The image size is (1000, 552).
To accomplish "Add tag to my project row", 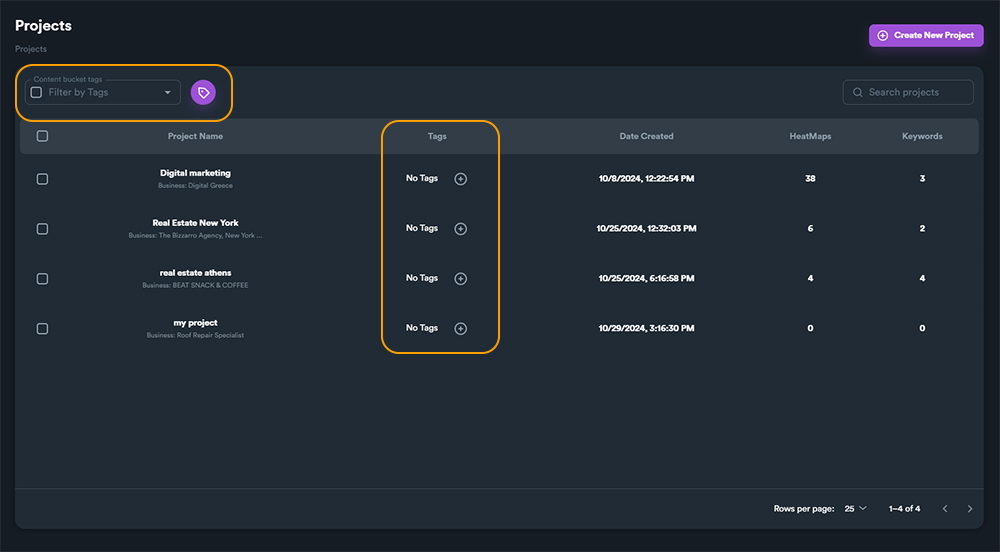I will click(x=460, y=328).
